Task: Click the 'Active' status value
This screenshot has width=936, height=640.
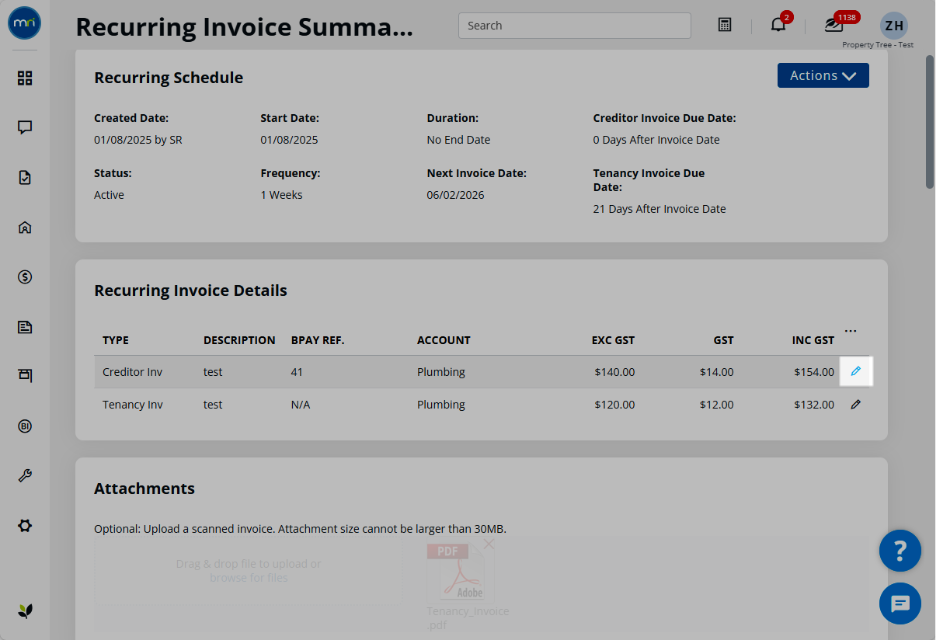Action: (109, 195)
